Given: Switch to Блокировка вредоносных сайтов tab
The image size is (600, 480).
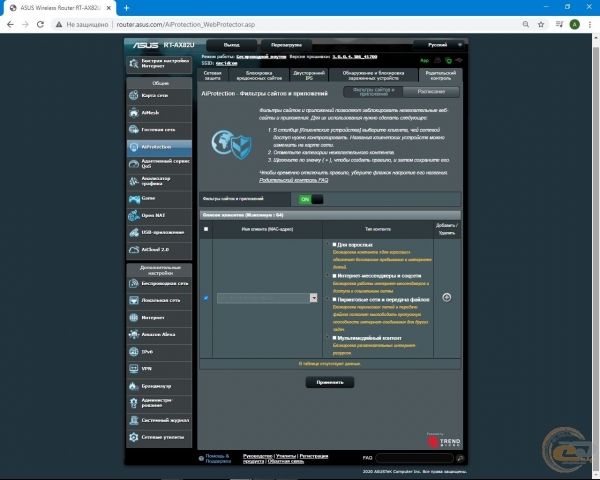Looking at the screenshot, I should coord(259,75).
